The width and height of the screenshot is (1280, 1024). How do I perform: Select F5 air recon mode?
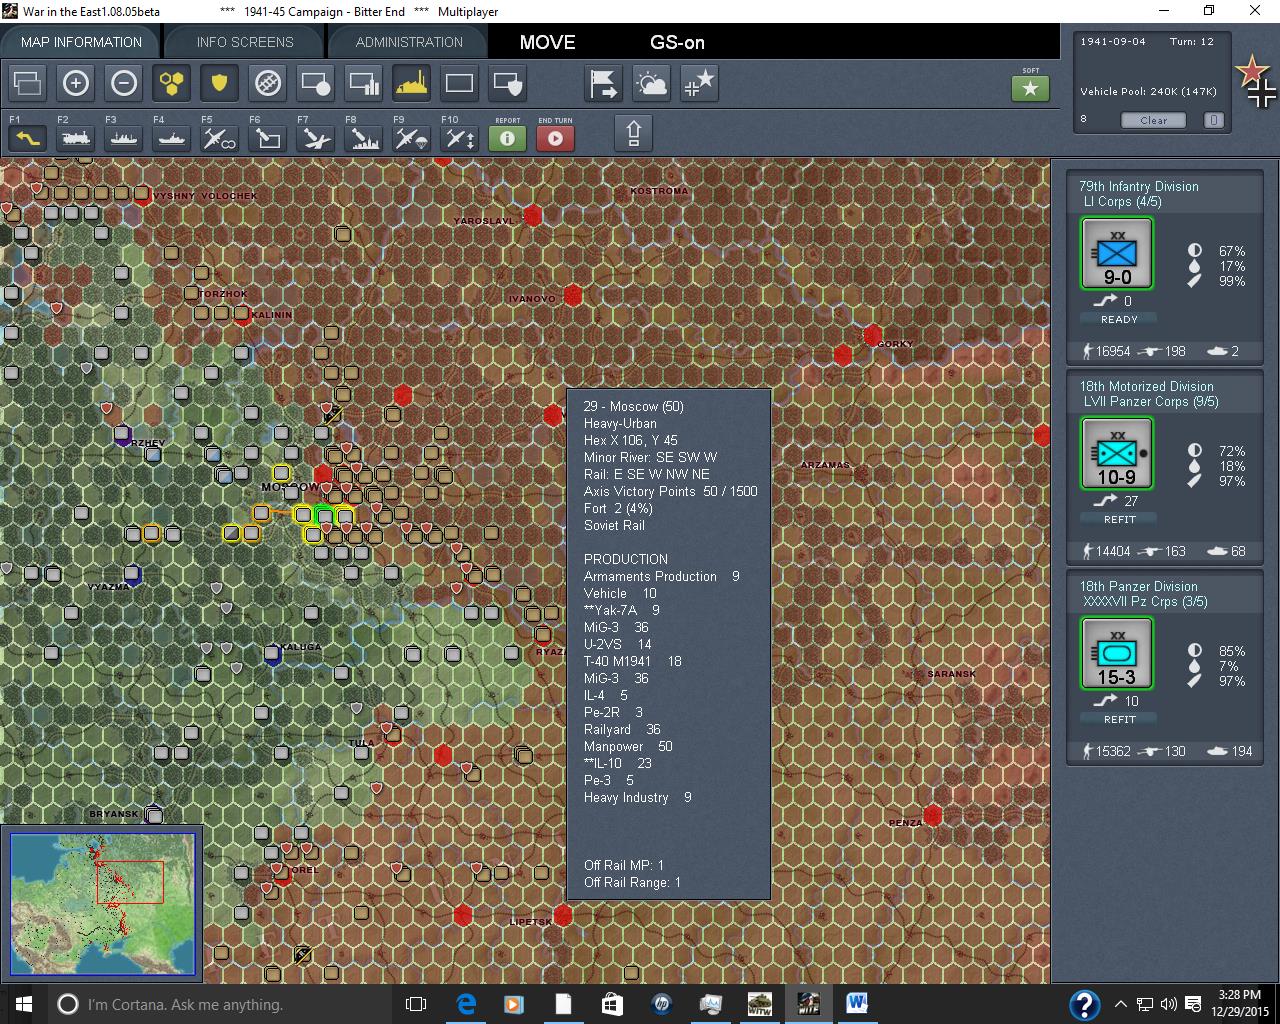(219, 138)
